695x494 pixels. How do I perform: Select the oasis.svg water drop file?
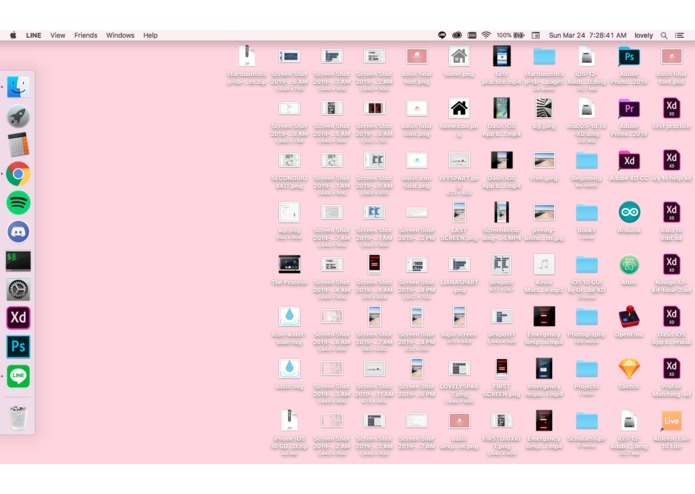289,368
